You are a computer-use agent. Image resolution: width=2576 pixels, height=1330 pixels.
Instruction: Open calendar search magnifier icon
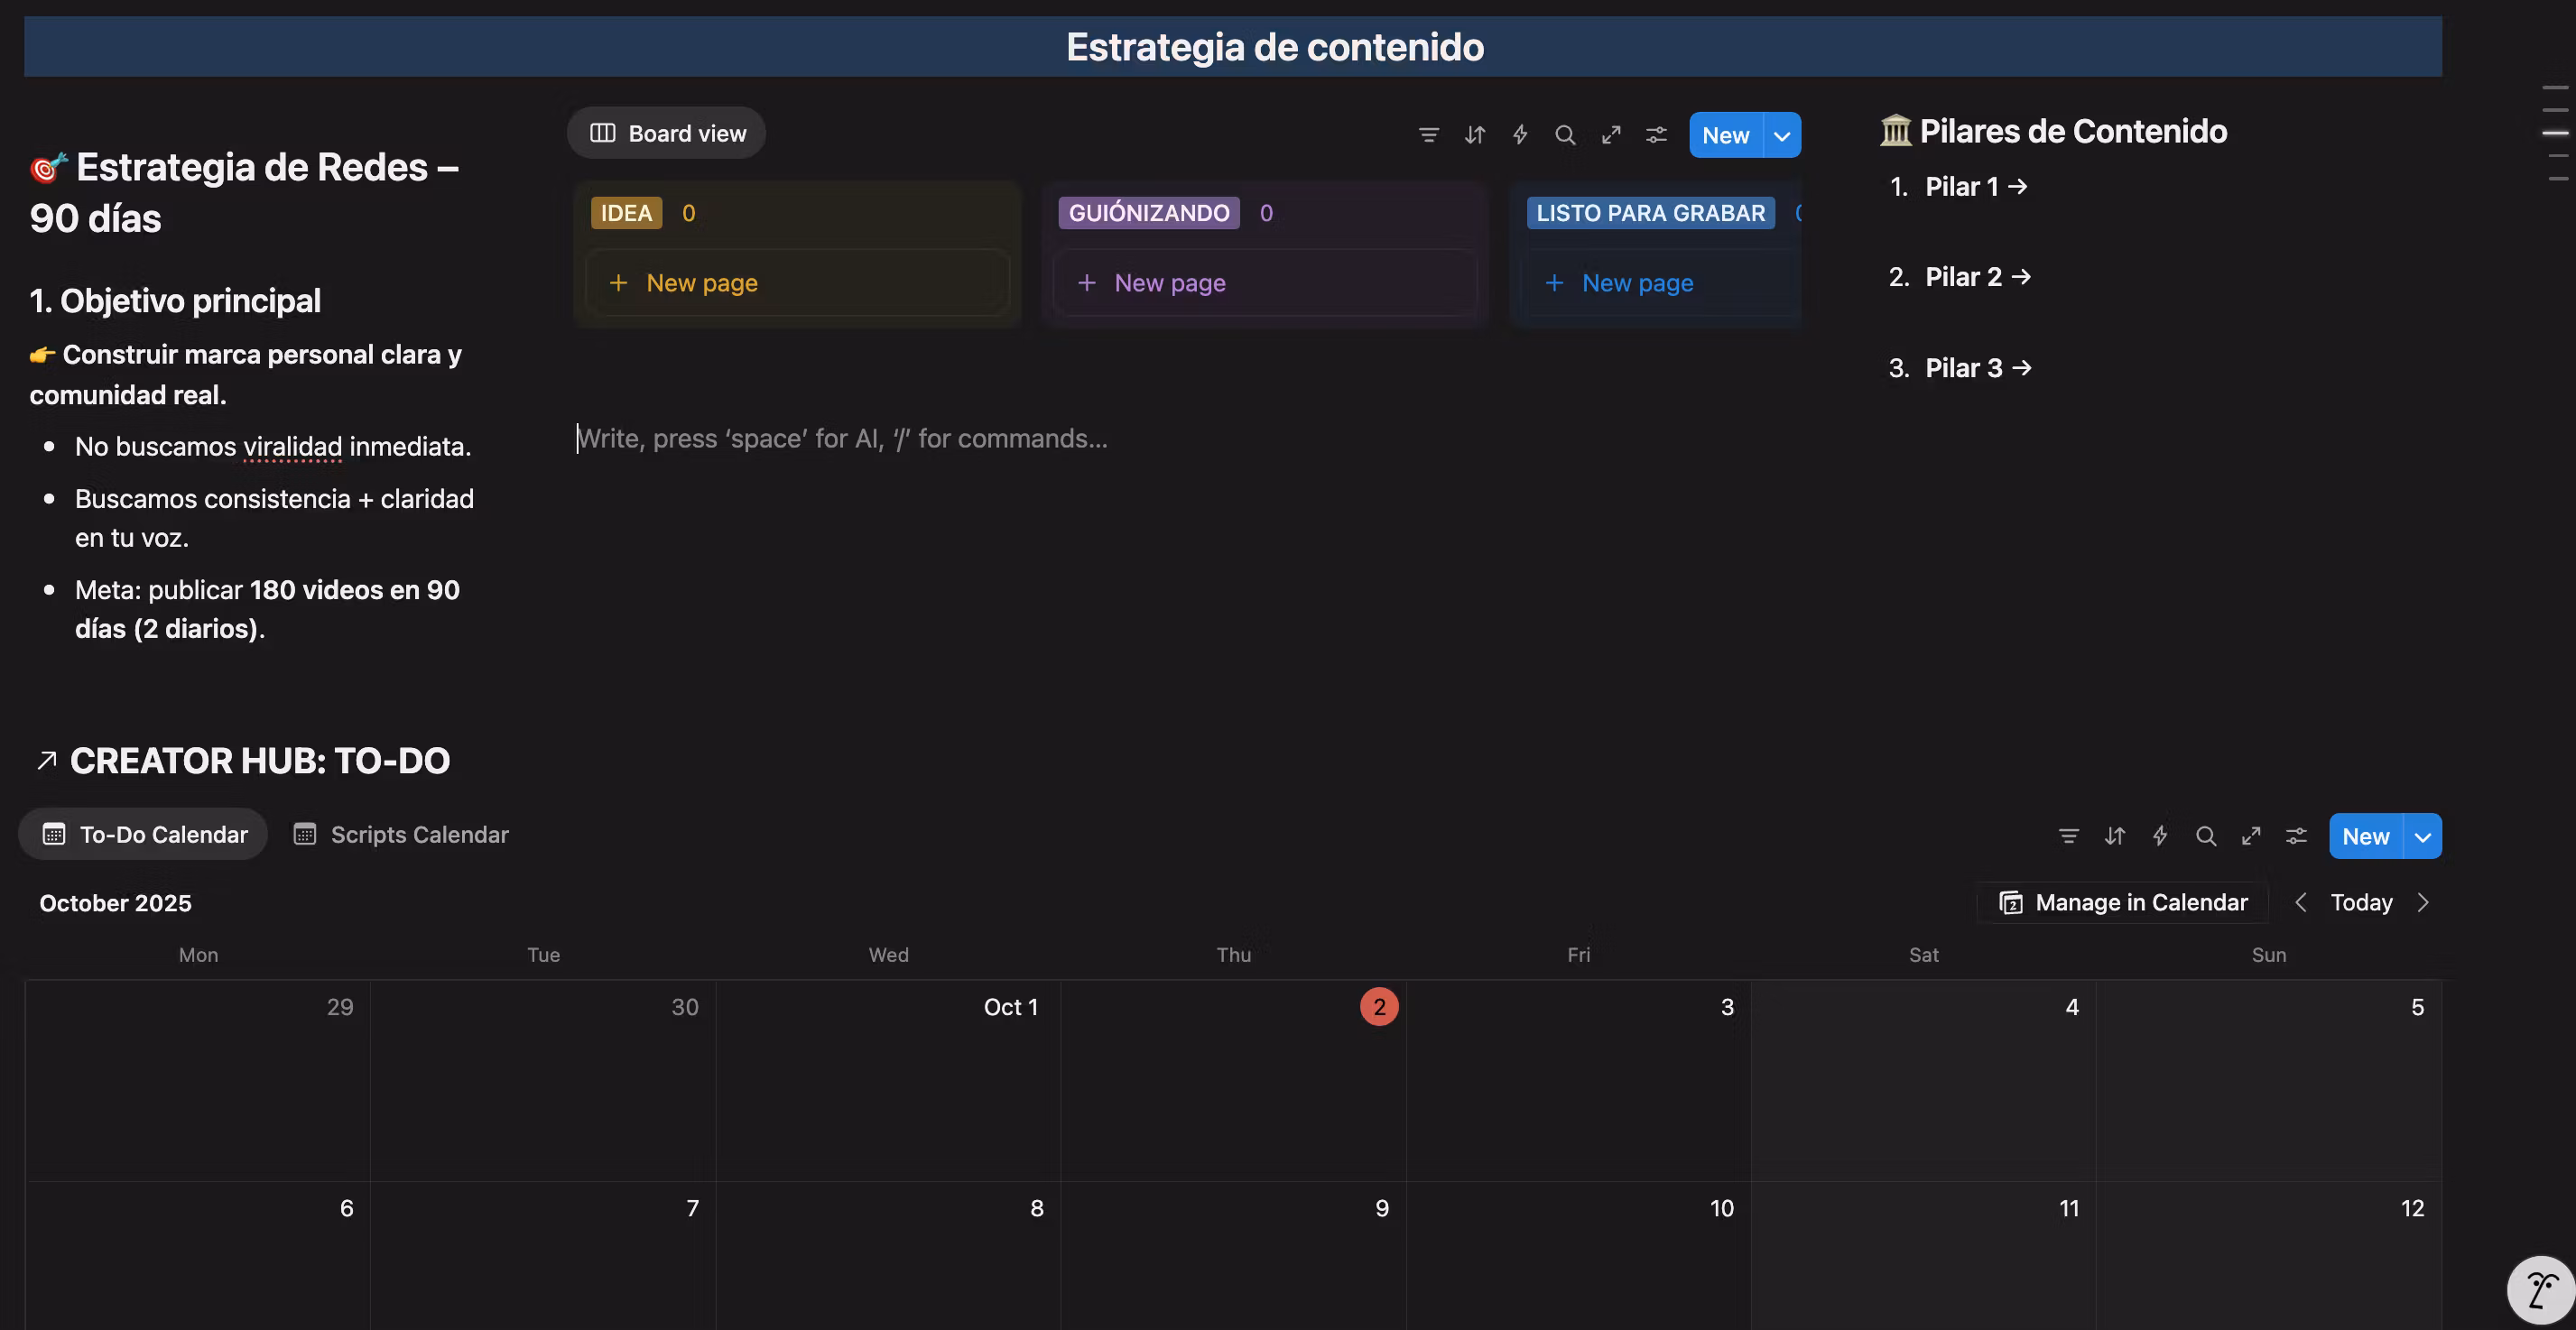(2205, 836)
